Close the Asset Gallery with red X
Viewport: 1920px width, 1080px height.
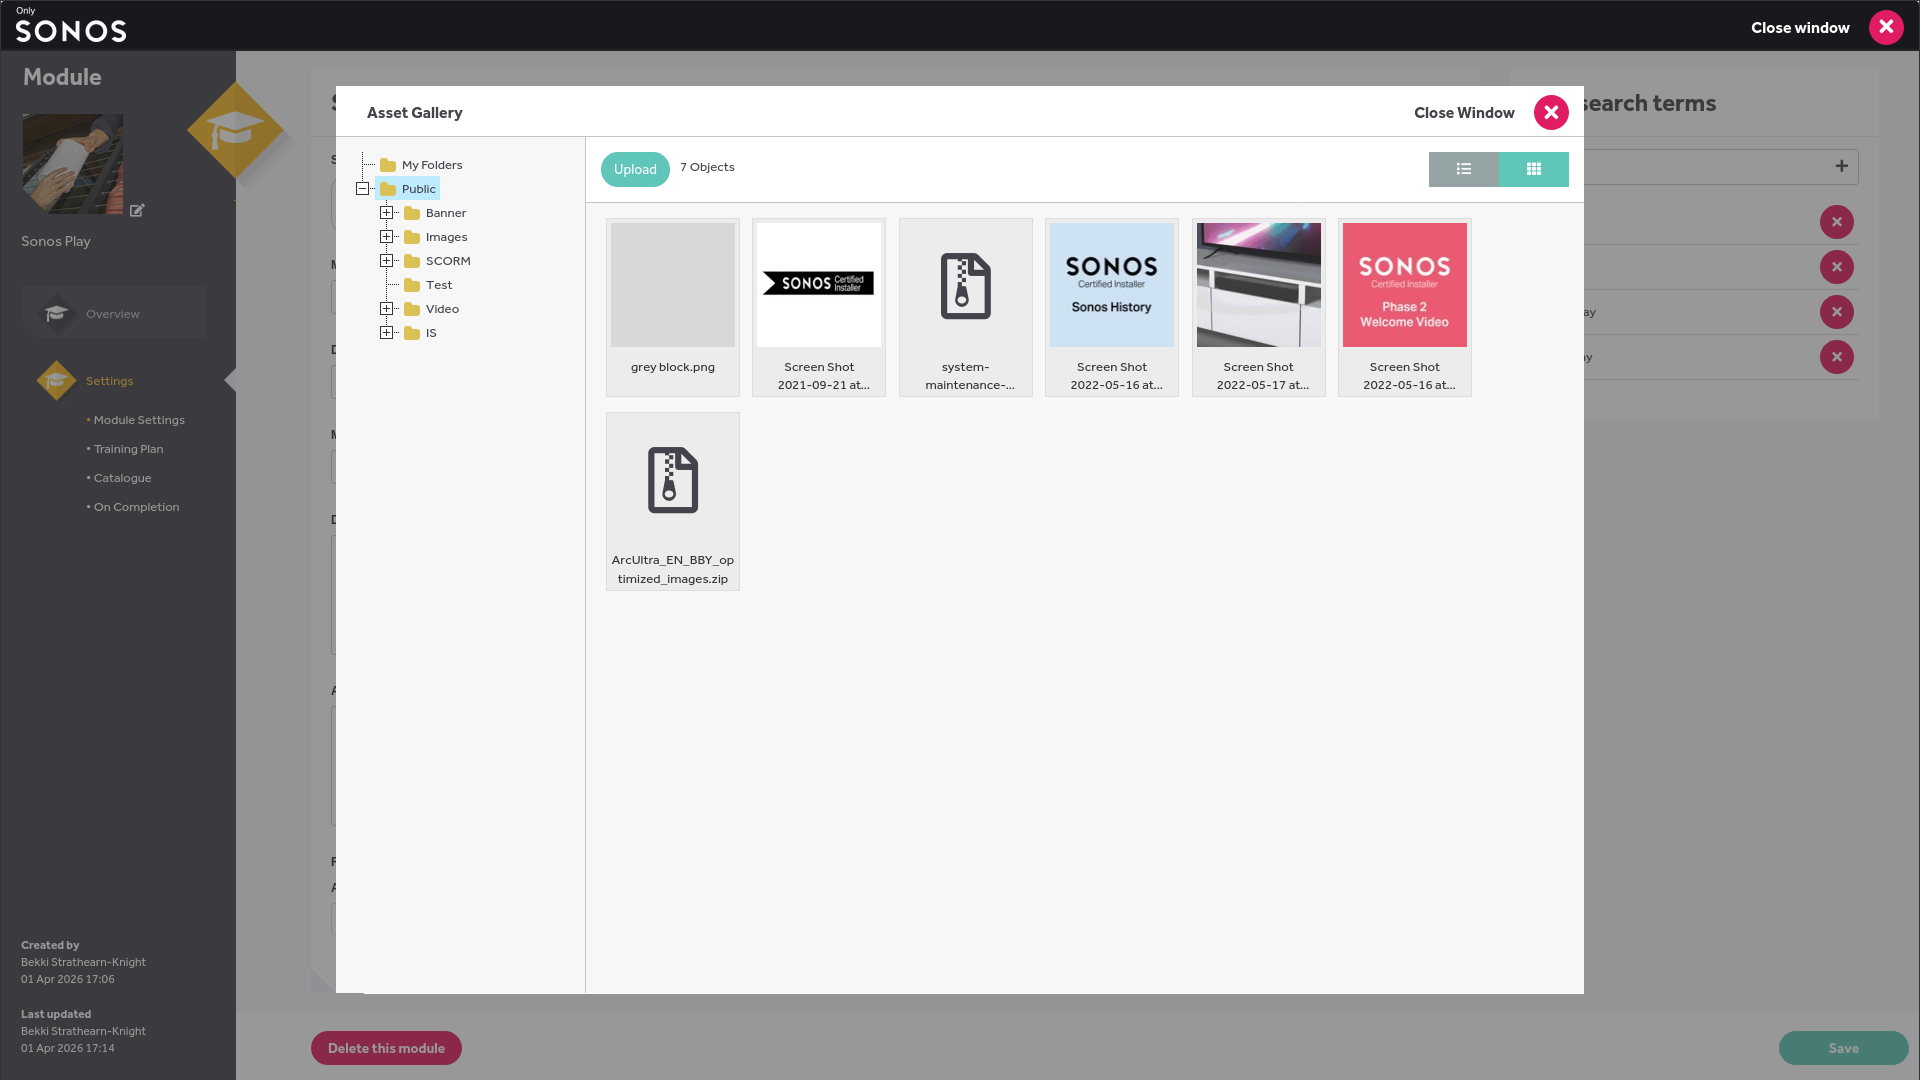[1551, 113]
